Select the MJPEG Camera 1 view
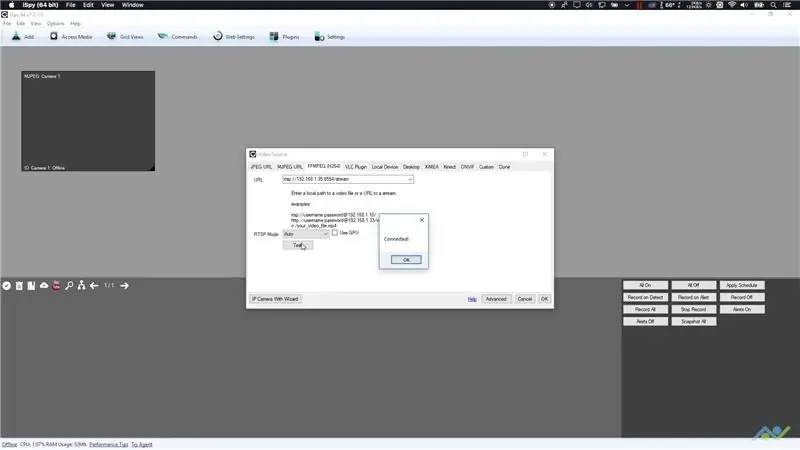 [x=88, y=121]
